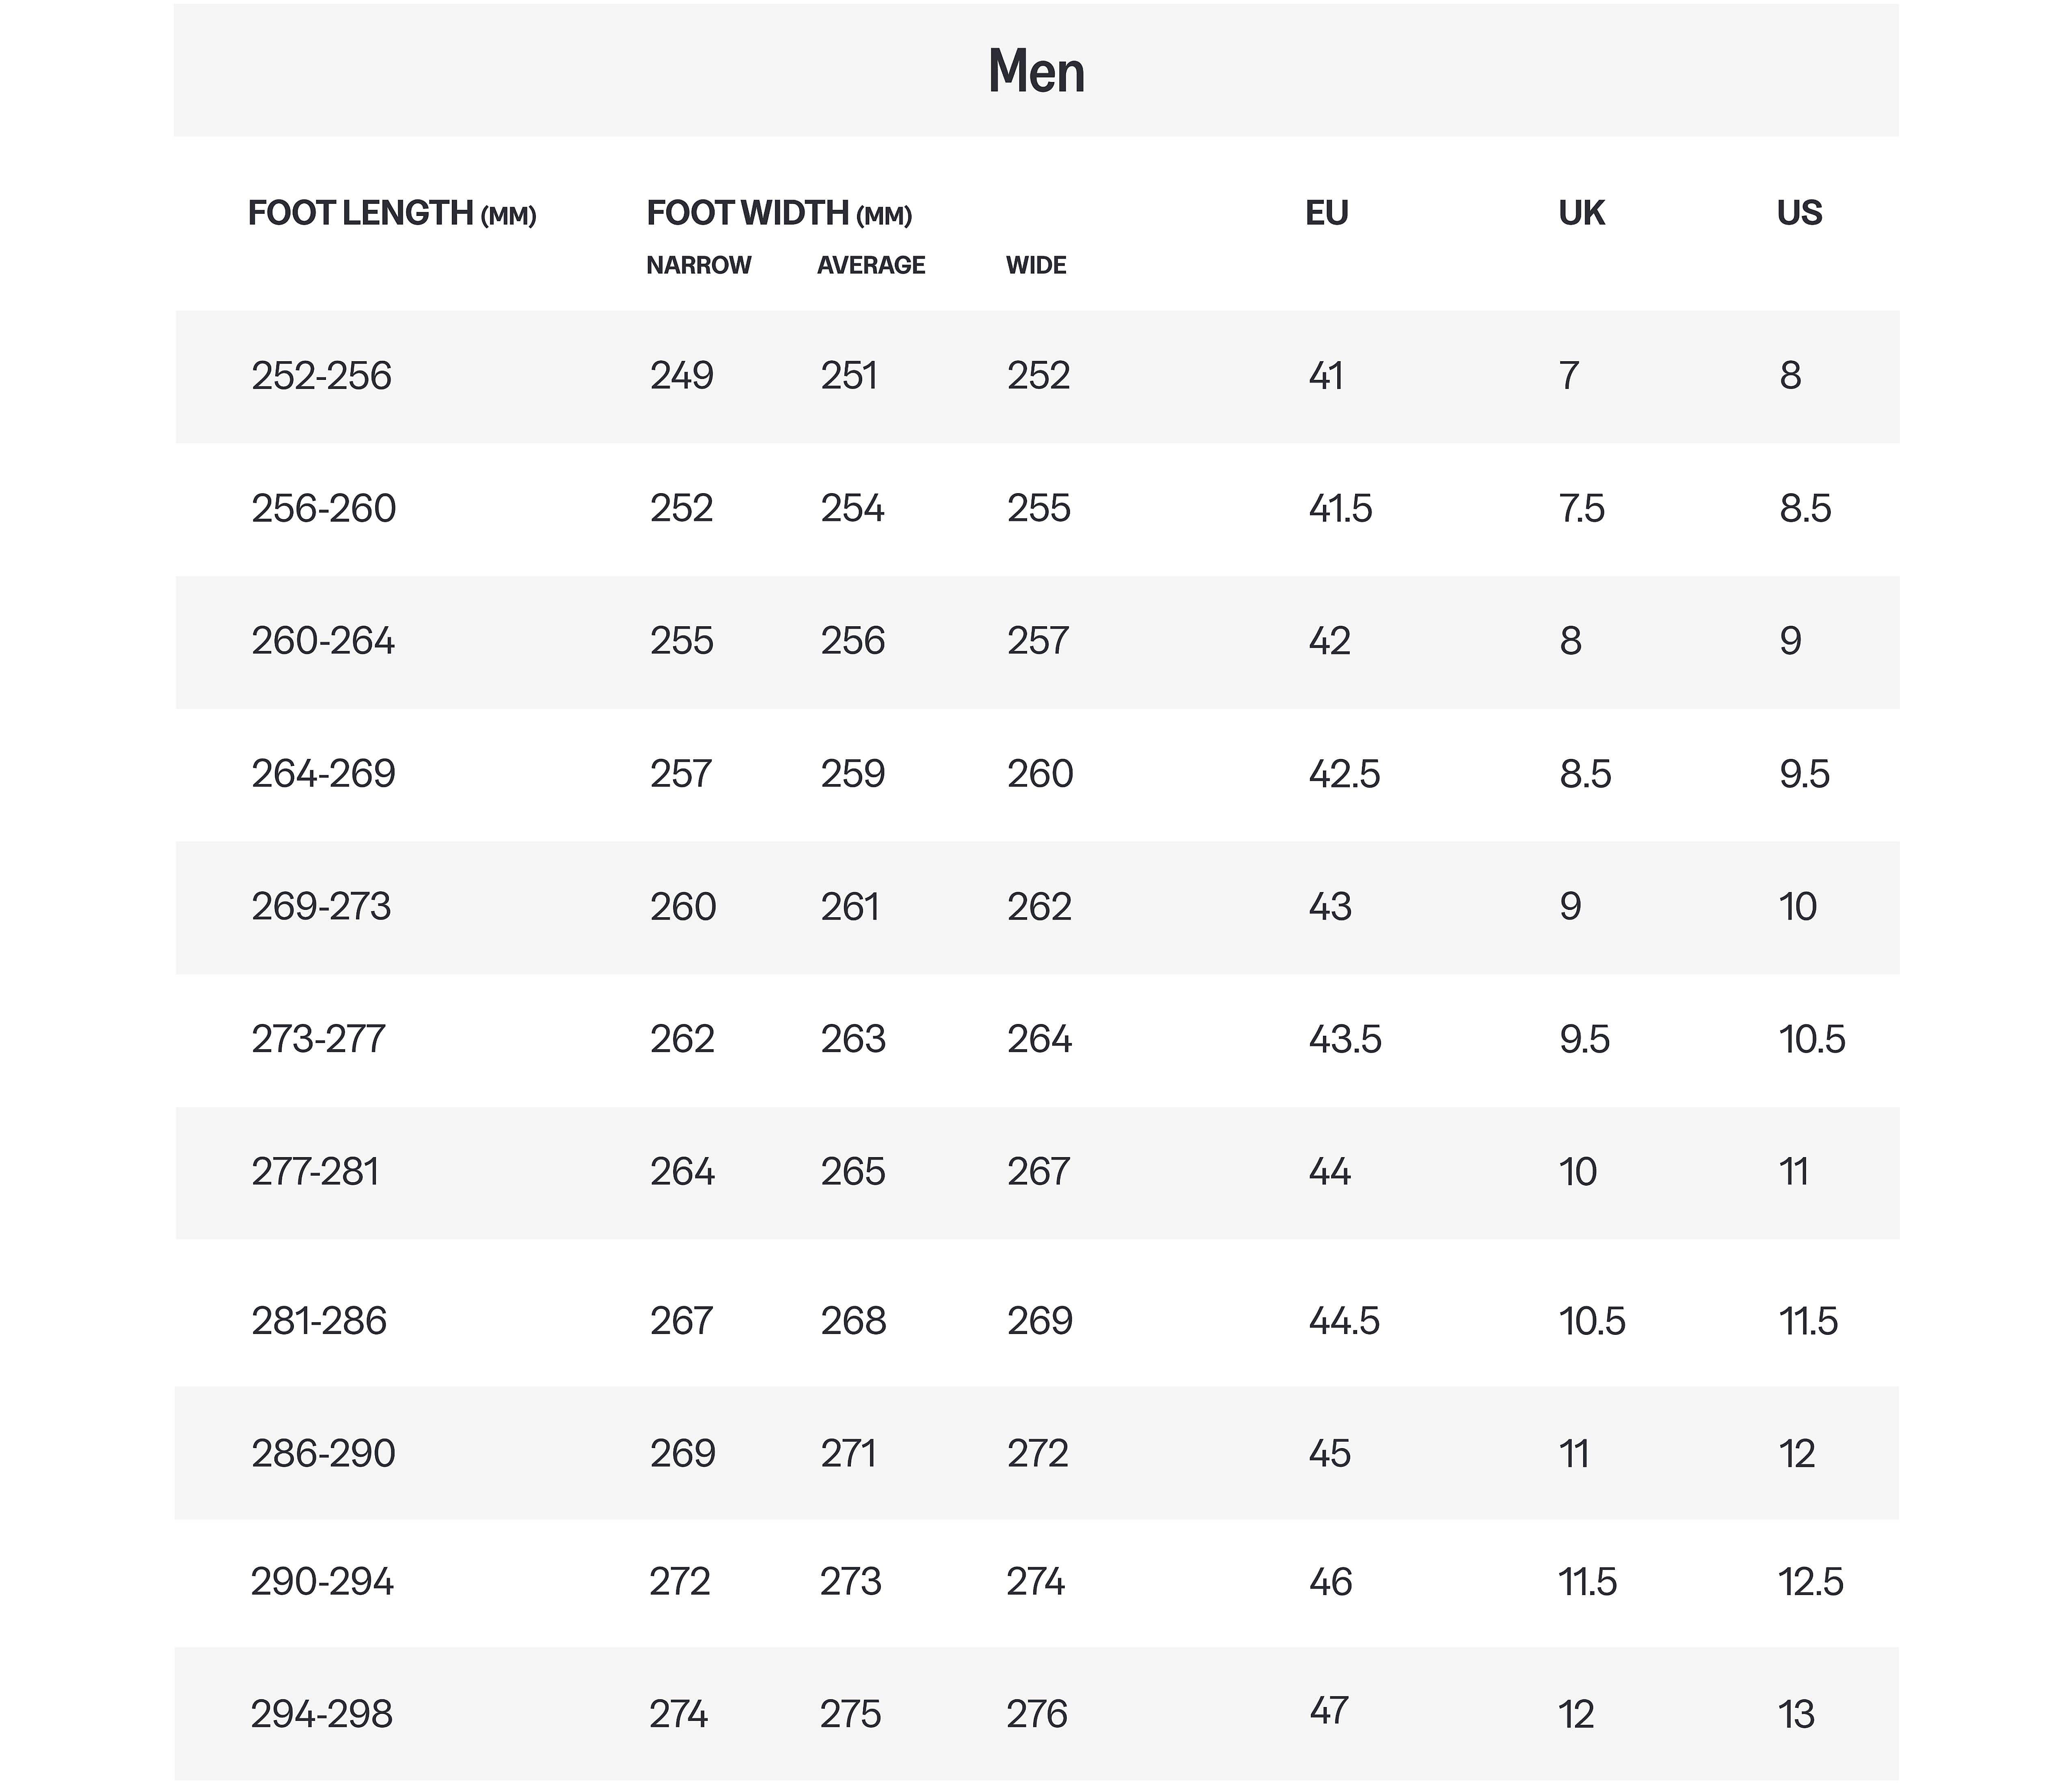Image resolution: width=2072 pixels, height=1789 pixels.
Task: Select the Narrow width subheader
Action: 698,265
